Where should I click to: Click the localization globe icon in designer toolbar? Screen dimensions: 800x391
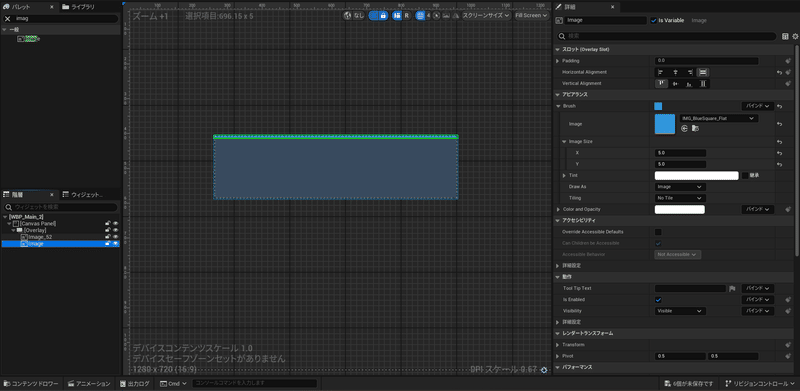tap(347, 16)
